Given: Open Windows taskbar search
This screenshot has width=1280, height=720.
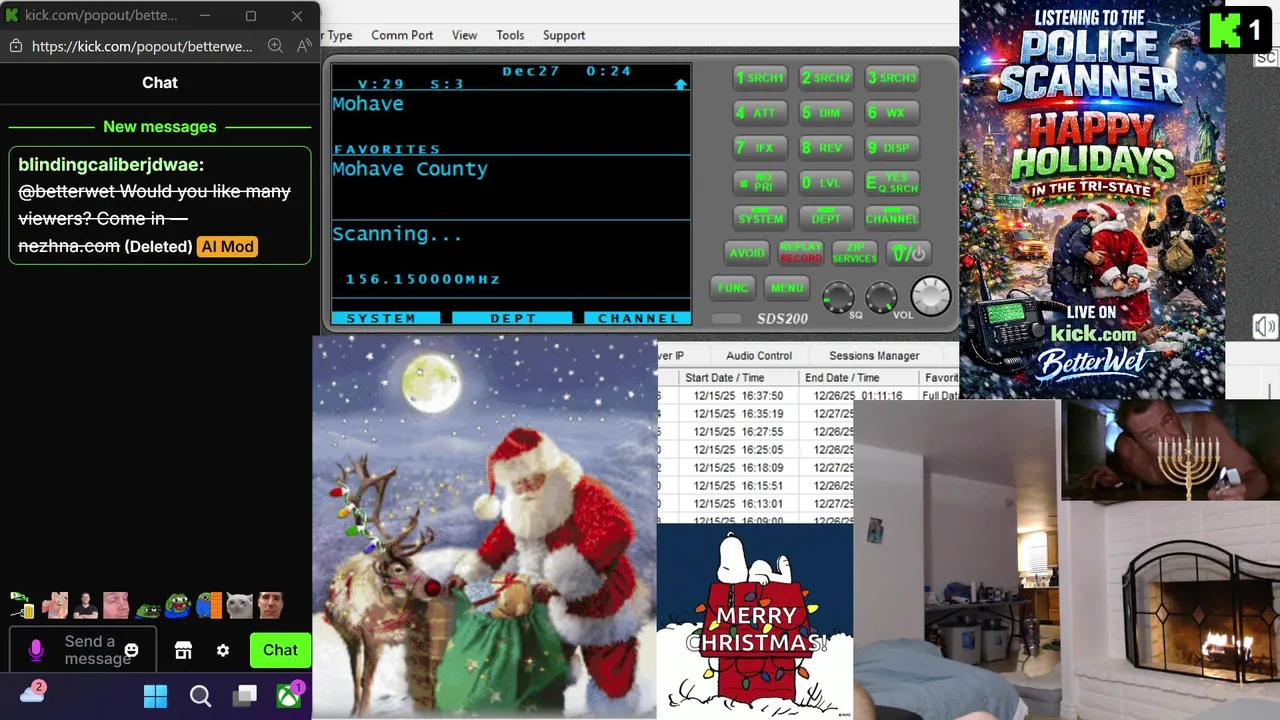Looking at the screenshot, I should coord(200,696).
